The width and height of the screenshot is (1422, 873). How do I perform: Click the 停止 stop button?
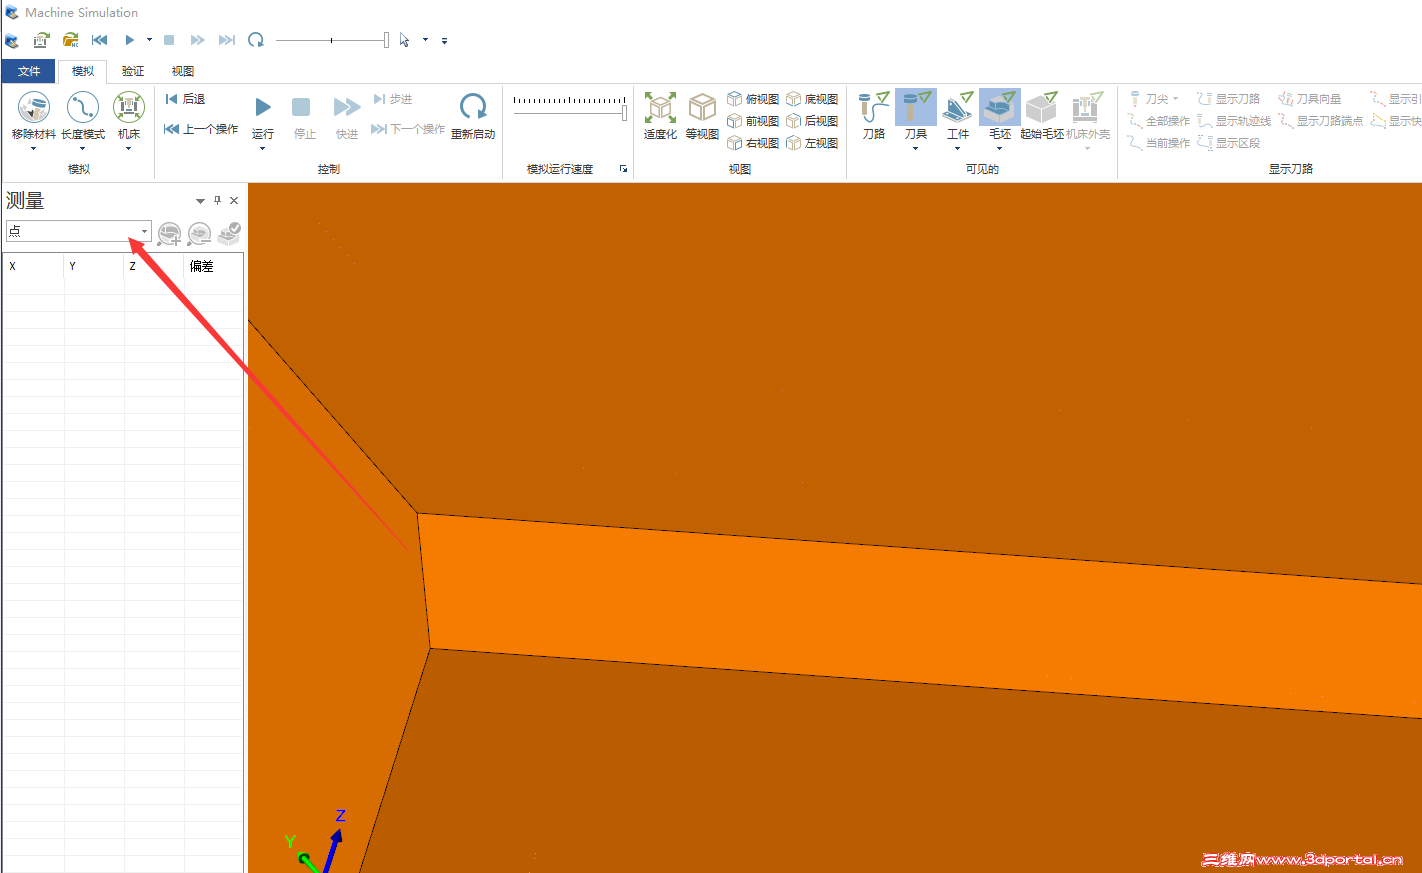tap(304, 117)
